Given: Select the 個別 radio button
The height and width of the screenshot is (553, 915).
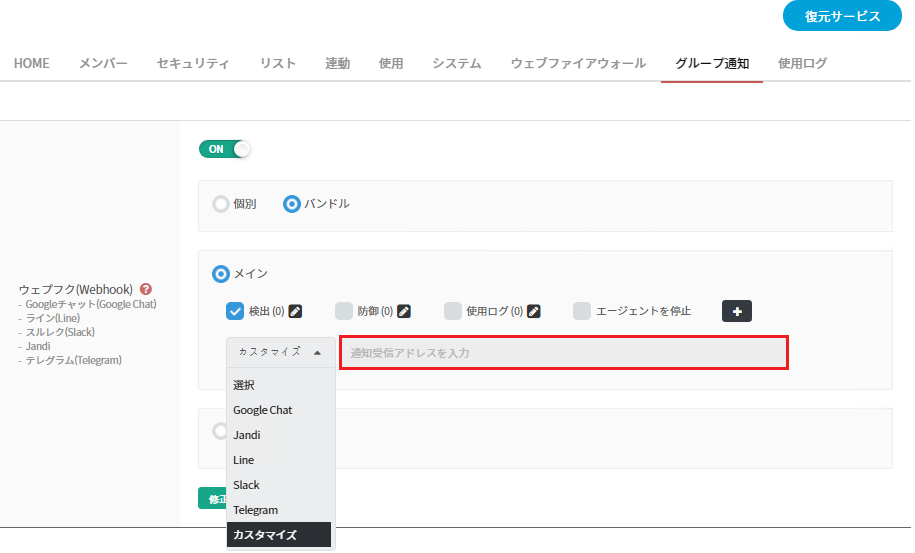Looking at the screenshot, I should pos(221,204).
